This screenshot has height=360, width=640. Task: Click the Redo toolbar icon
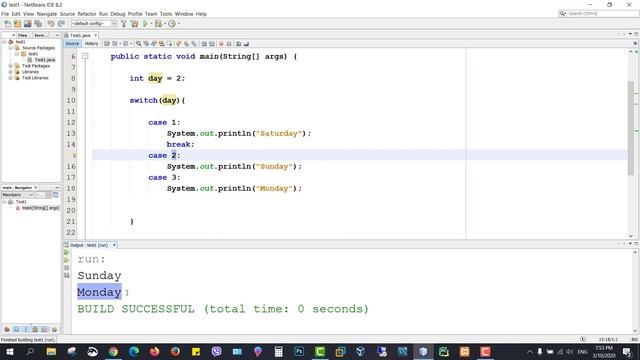pyautogui.click(x=61, y=24)
